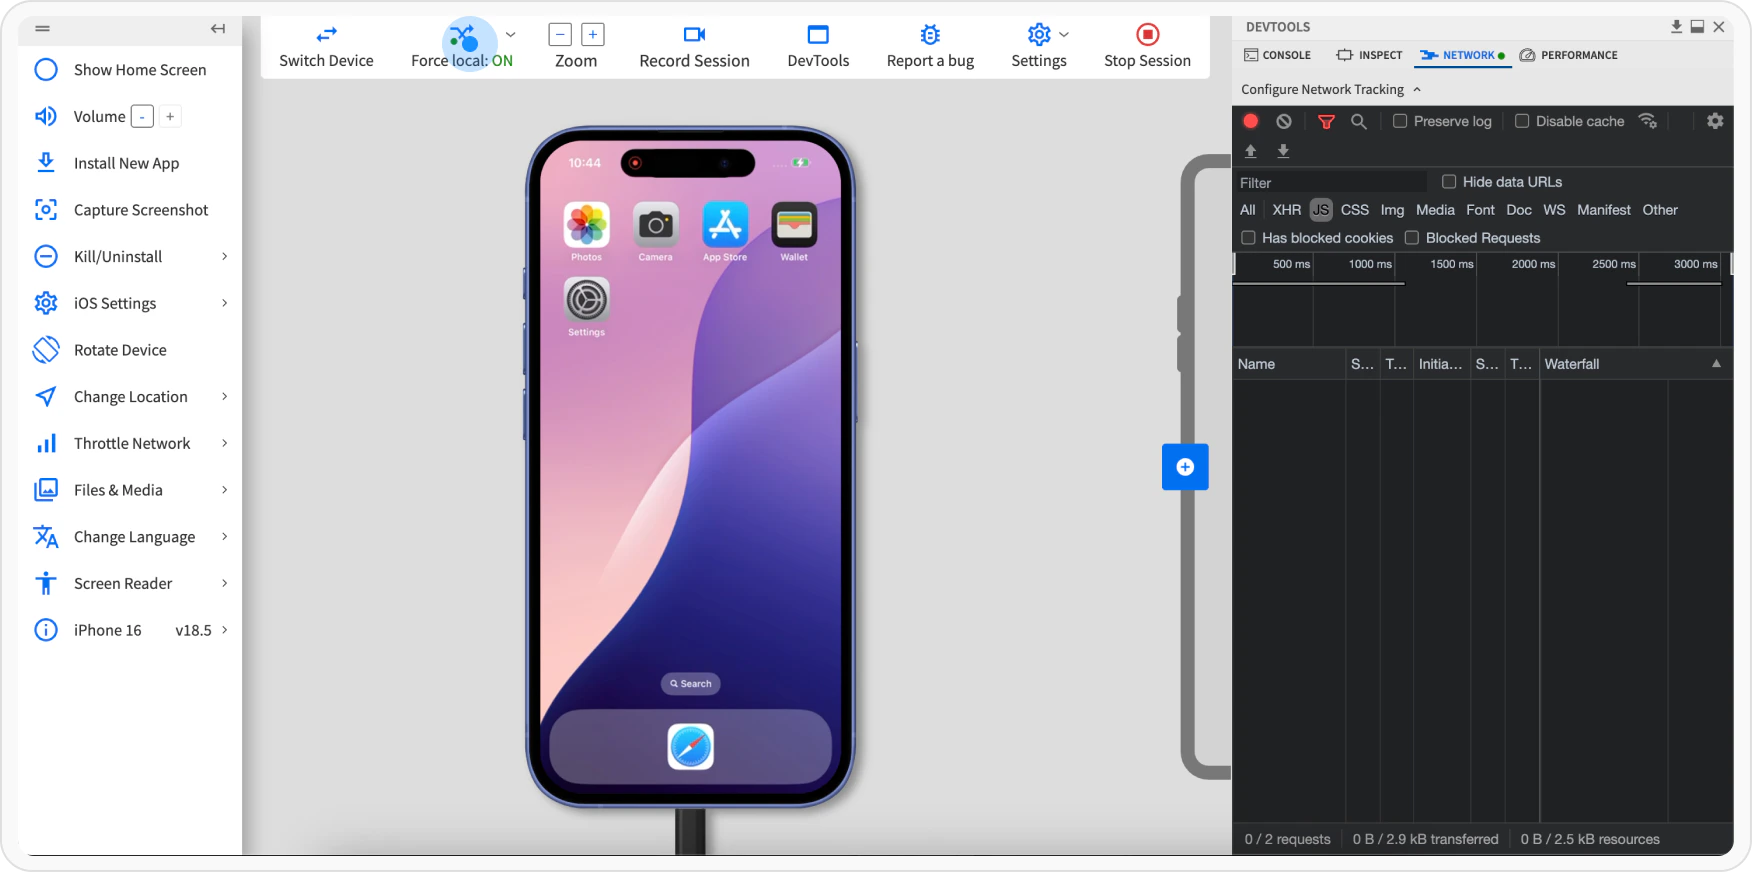
Task: Filter requests by CSS
Action: 1355,210
